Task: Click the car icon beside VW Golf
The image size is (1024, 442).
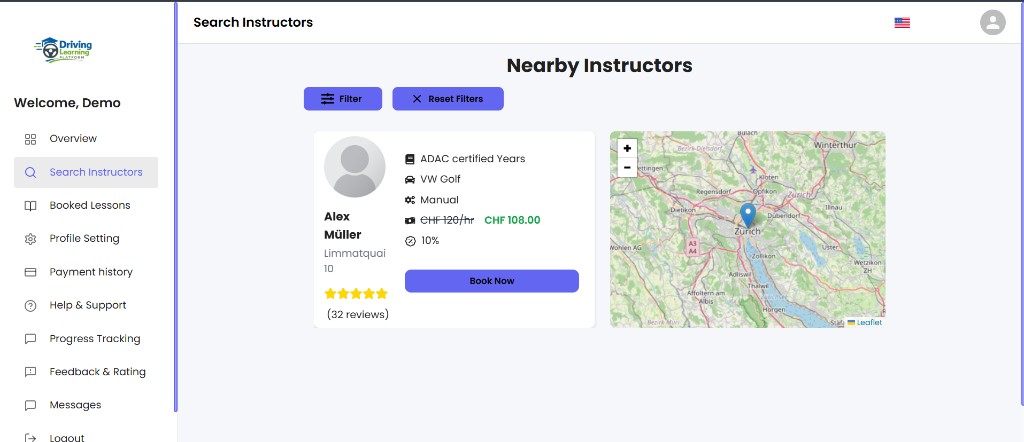Action: pos(409,180)
